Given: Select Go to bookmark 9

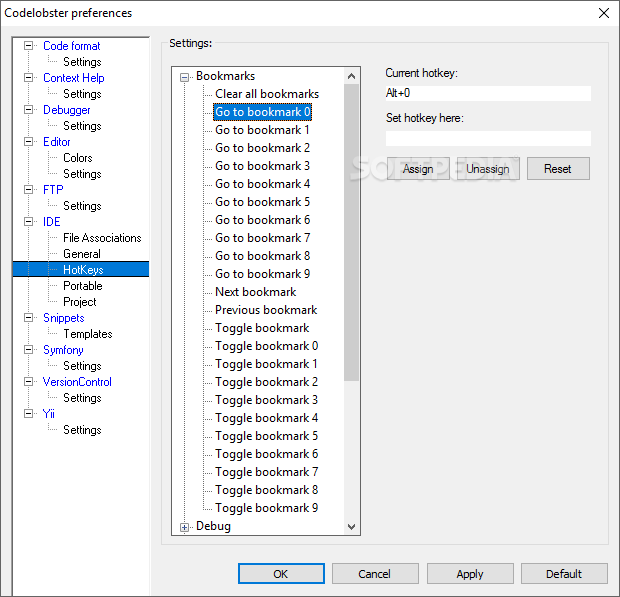Looking at the screenshot, I should point(263,274).
